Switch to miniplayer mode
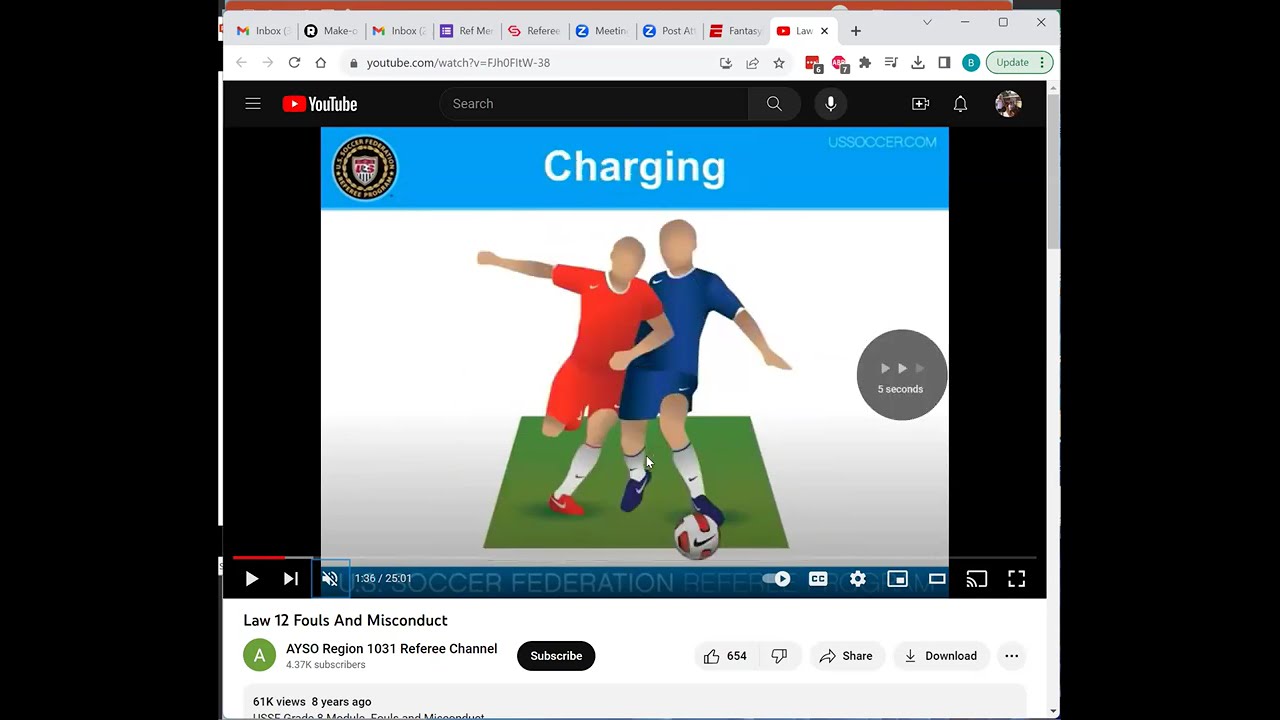The width and height of the screenshot is (1280, 720). click(x=897, y=579)
